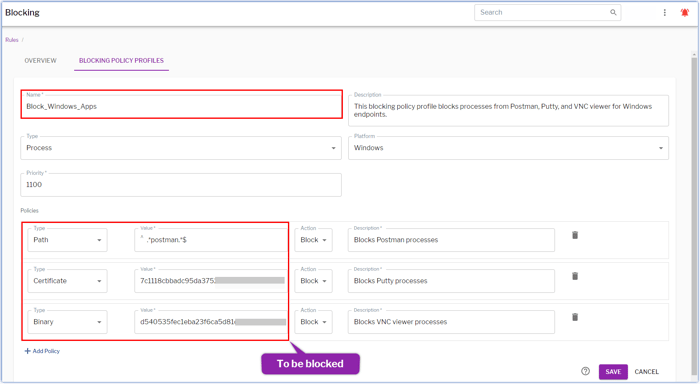Viewport: 700px width, 384px height.
Task: Delete the Postman path policy row
Action: tap(575, 235)
